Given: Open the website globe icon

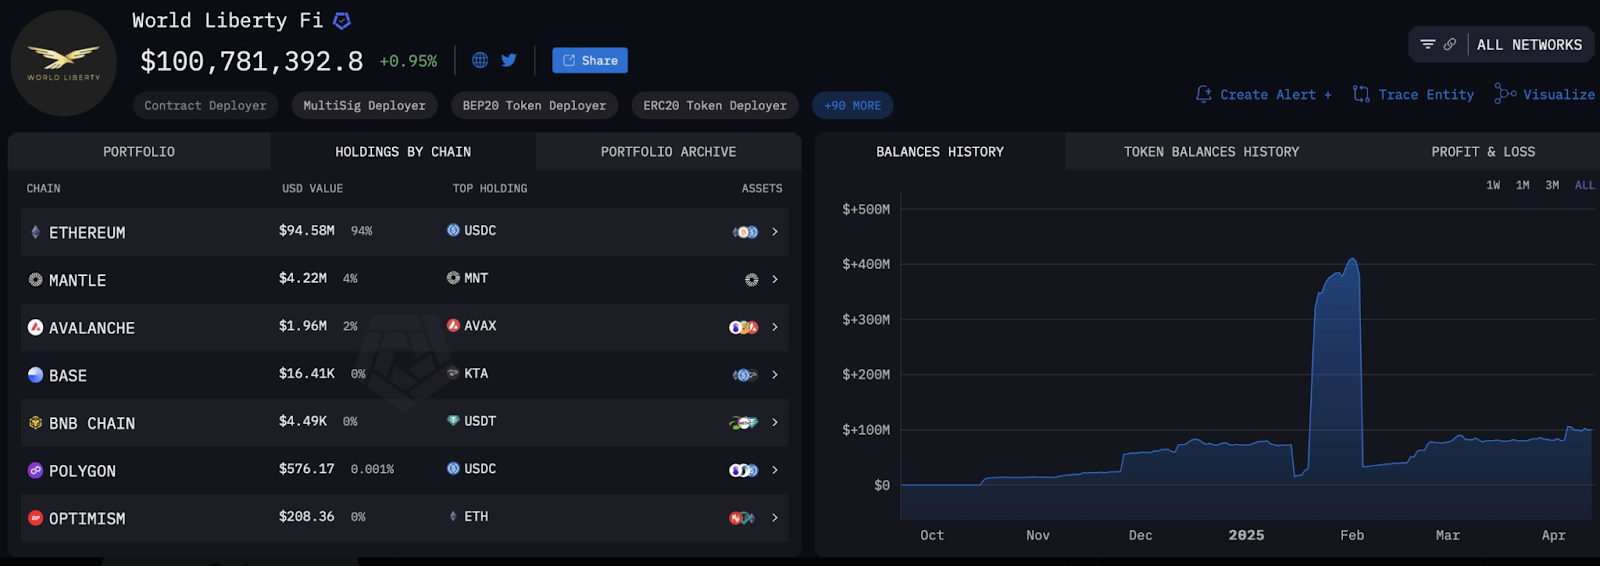Looking at the screenshot, I should point(480,60).
